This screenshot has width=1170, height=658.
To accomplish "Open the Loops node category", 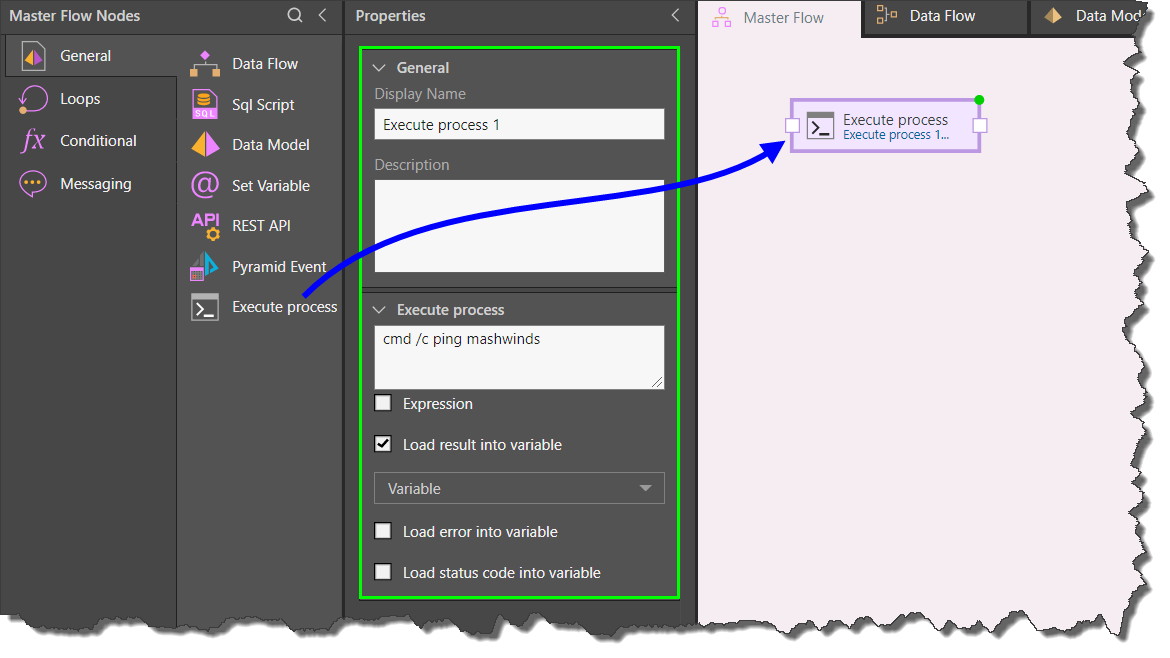I will tap(80, 99).
